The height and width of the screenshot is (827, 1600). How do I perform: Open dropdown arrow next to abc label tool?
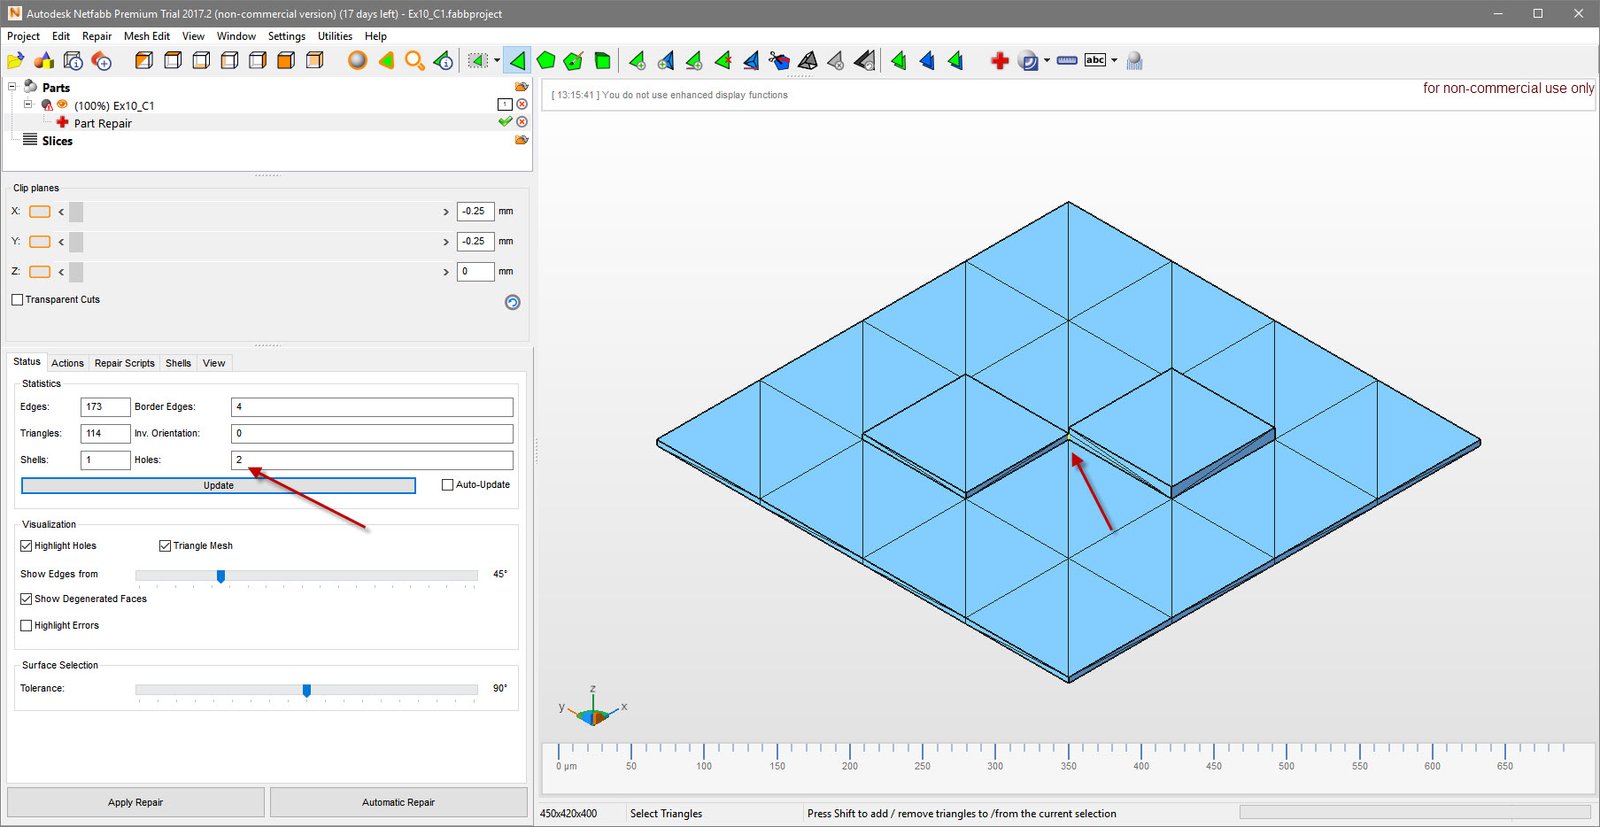pyautogui.click(x=1114, y=61)
